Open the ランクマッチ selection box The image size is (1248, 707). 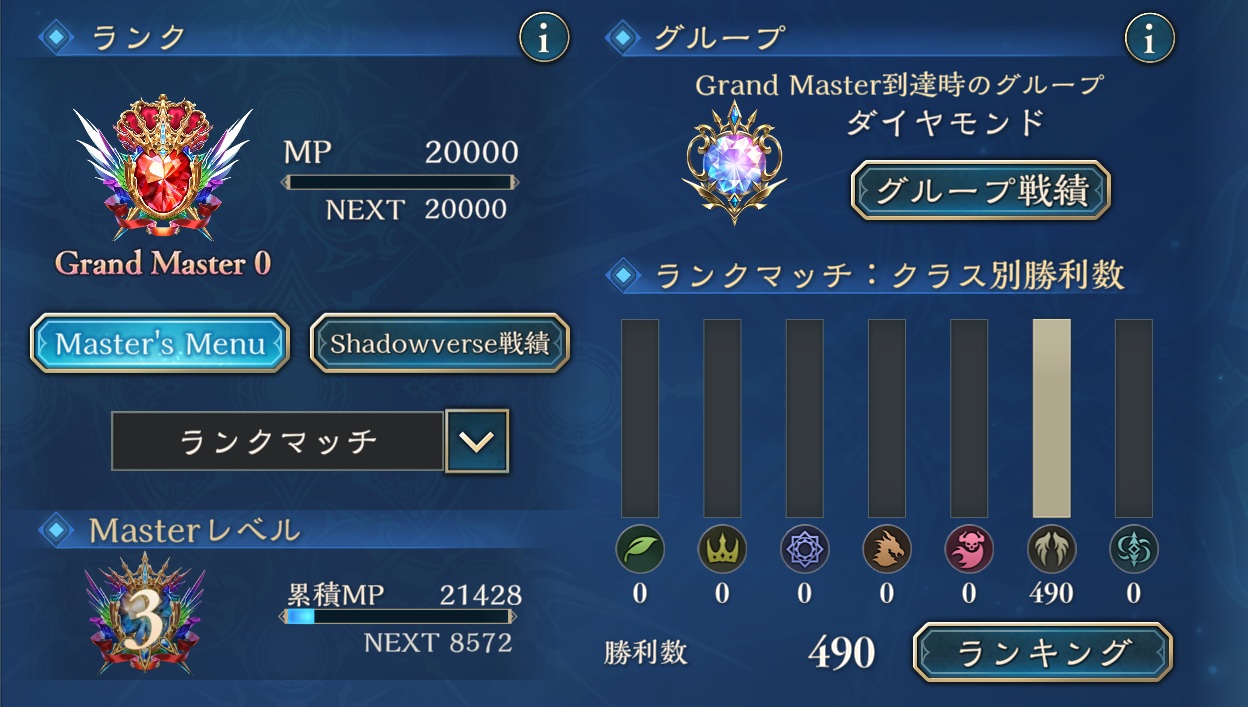[277, 441]
